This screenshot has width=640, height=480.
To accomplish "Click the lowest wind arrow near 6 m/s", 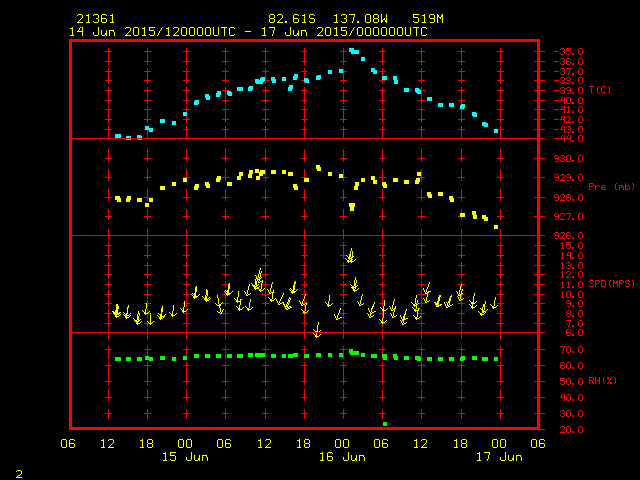I will coord(317,330).
